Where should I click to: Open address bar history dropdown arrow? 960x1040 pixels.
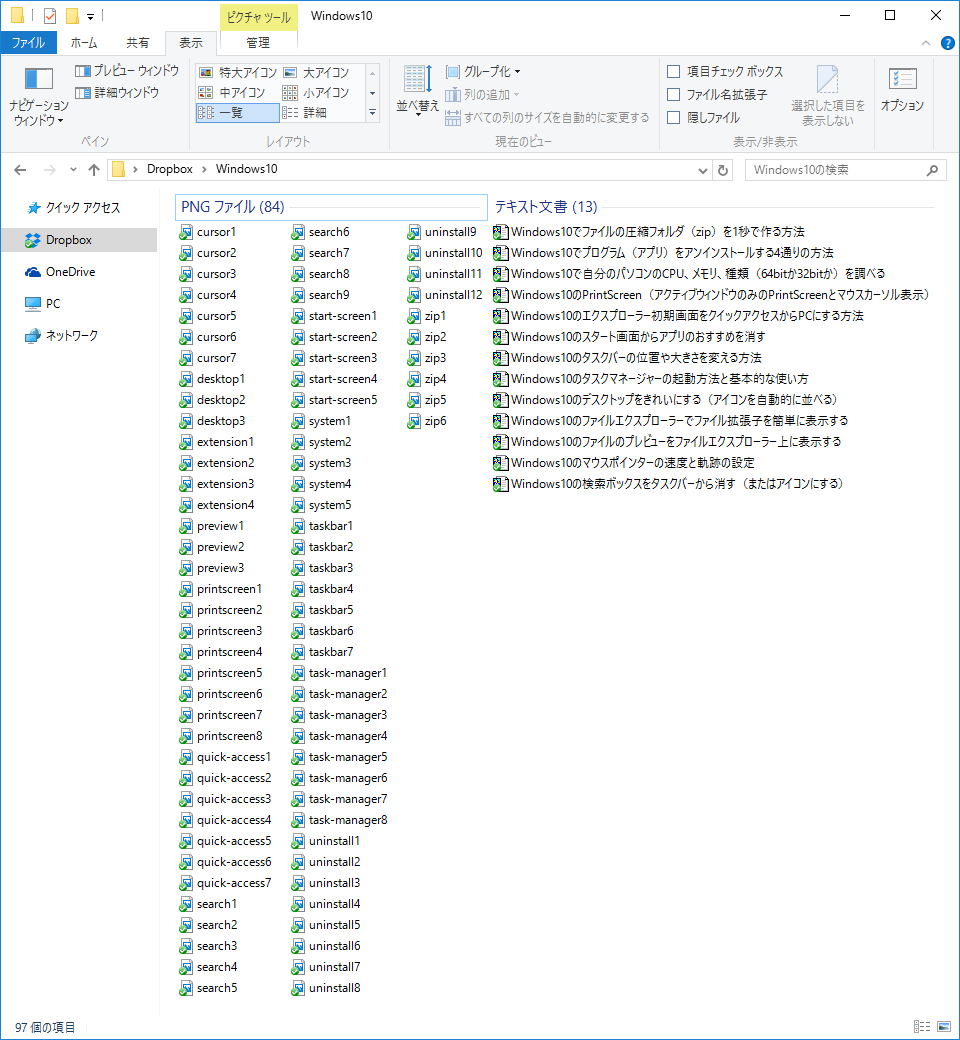coord(702,170)
